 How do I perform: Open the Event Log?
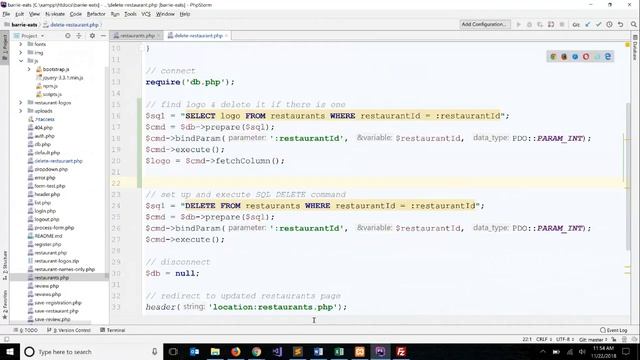[x=614, y=330]
